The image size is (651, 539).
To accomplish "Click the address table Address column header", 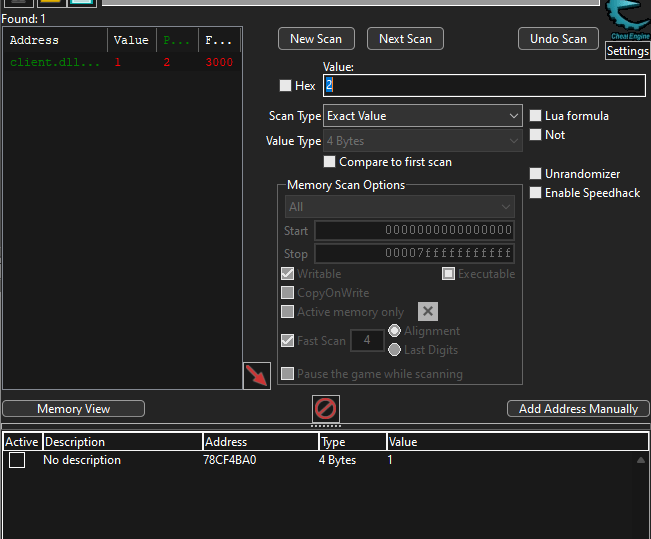I will coord(261,442).
